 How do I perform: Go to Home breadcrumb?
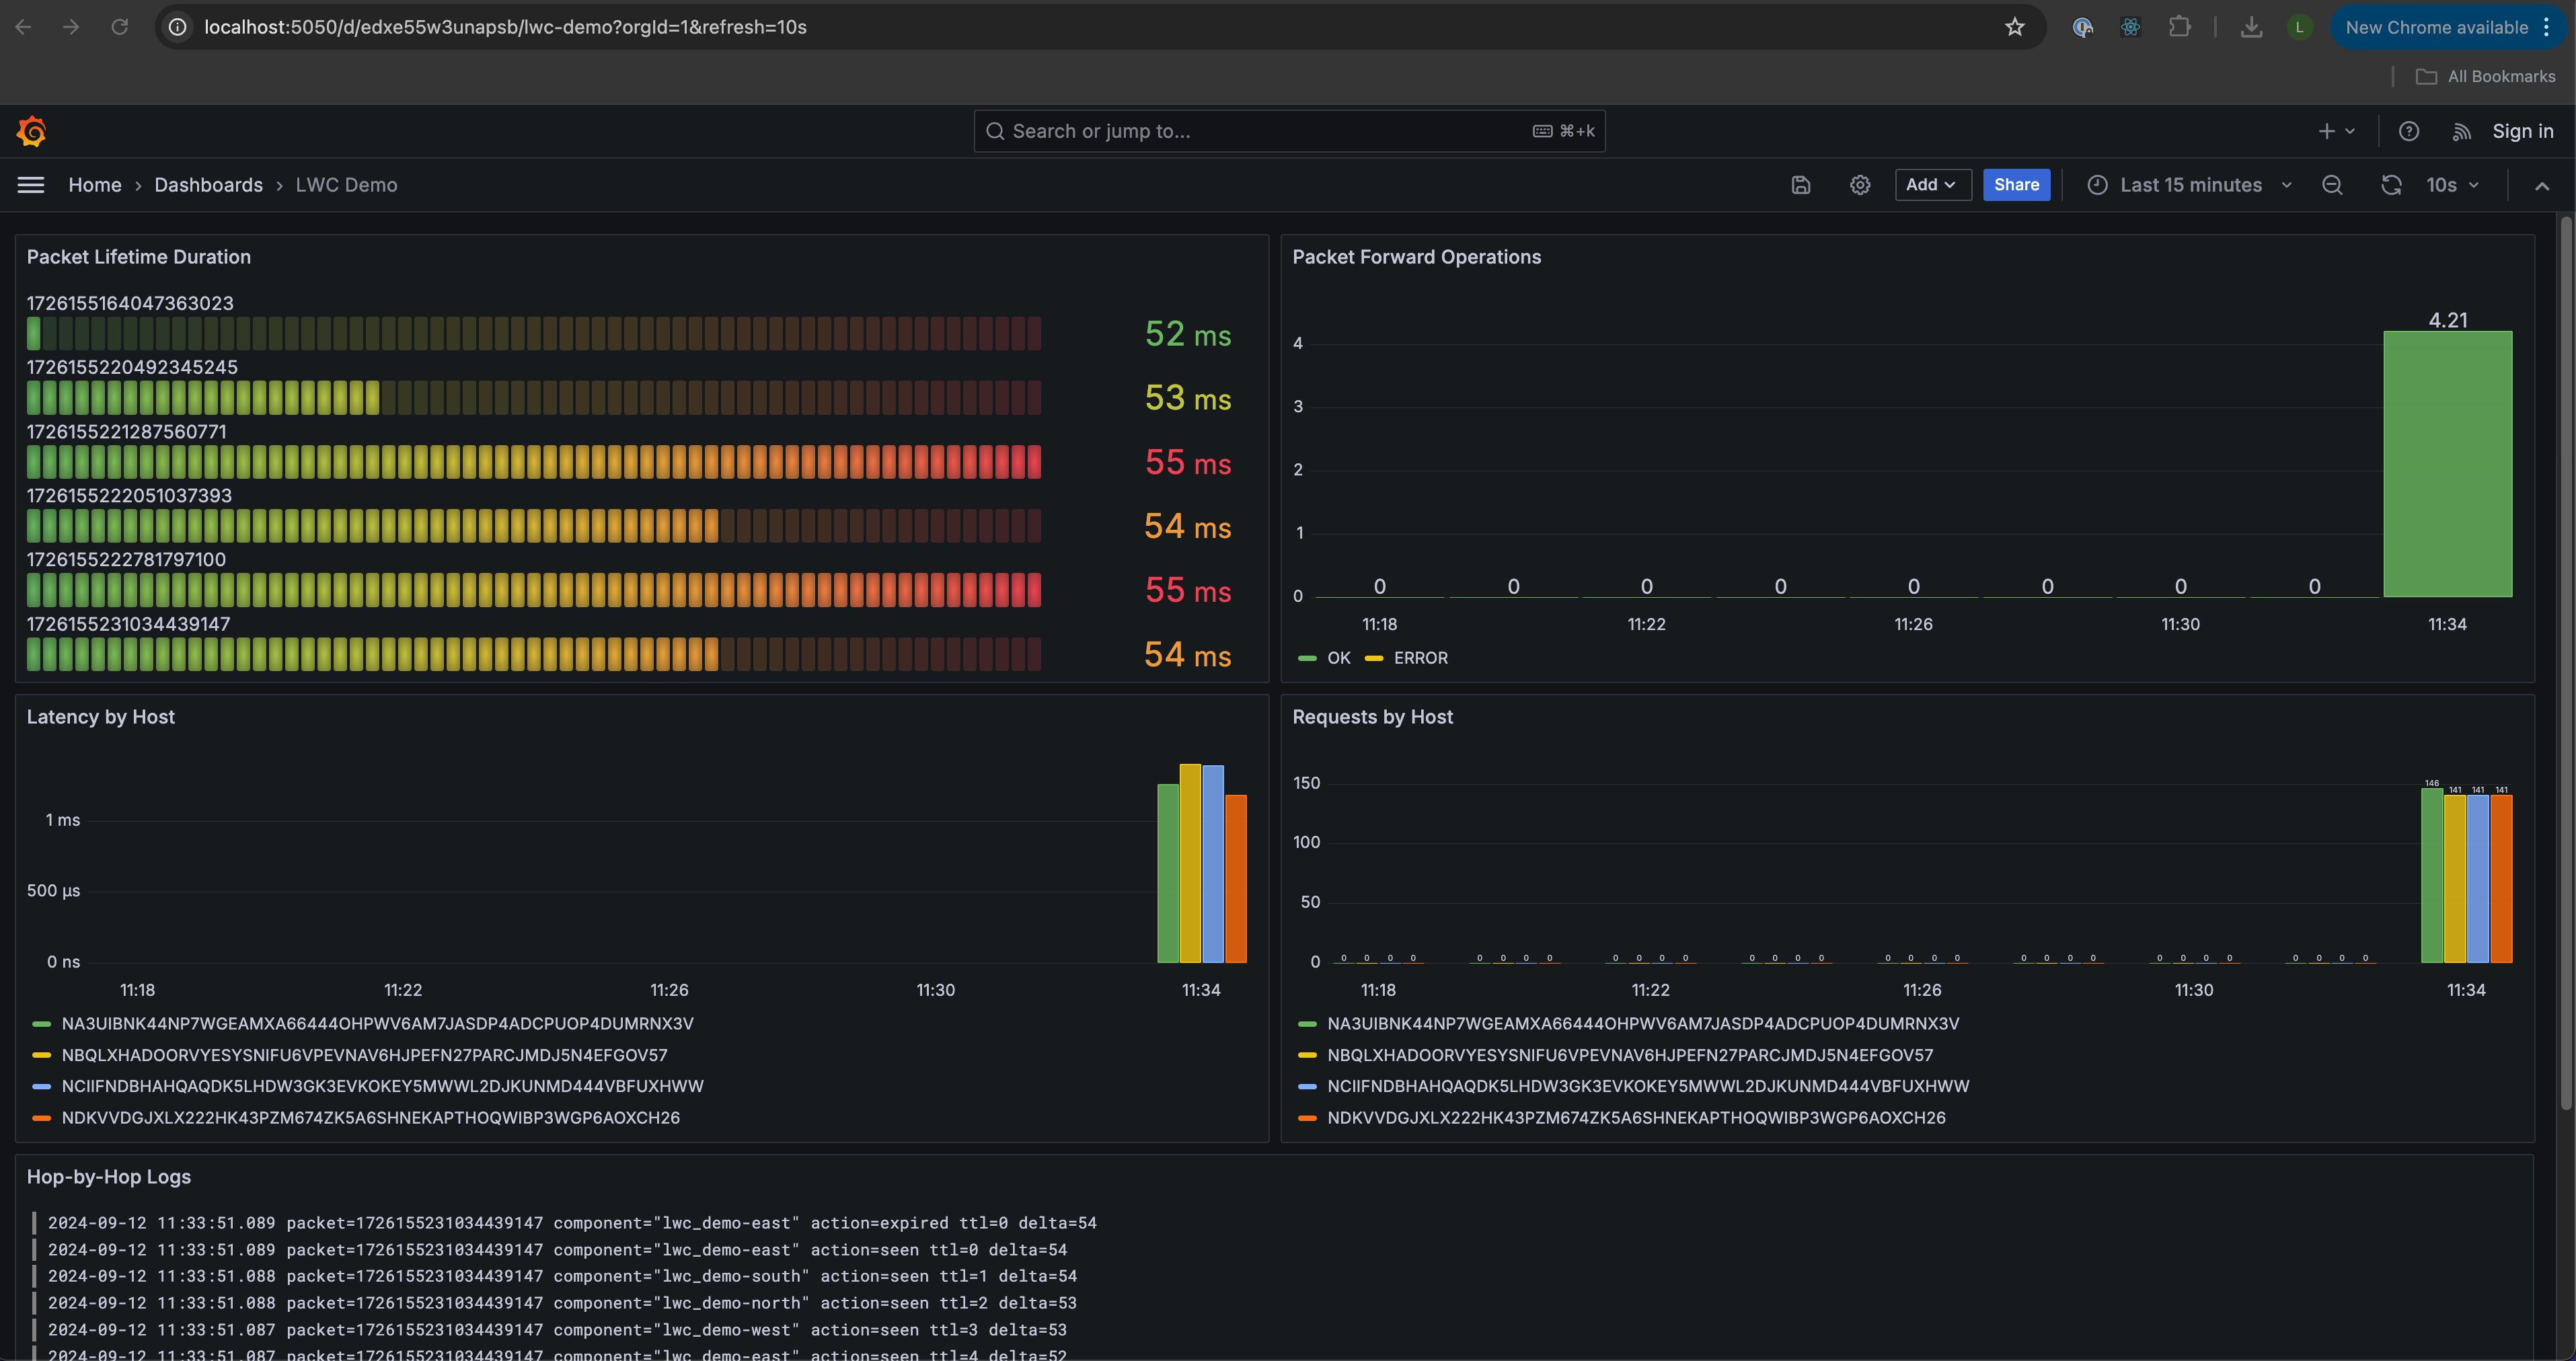tap(95, 185)
